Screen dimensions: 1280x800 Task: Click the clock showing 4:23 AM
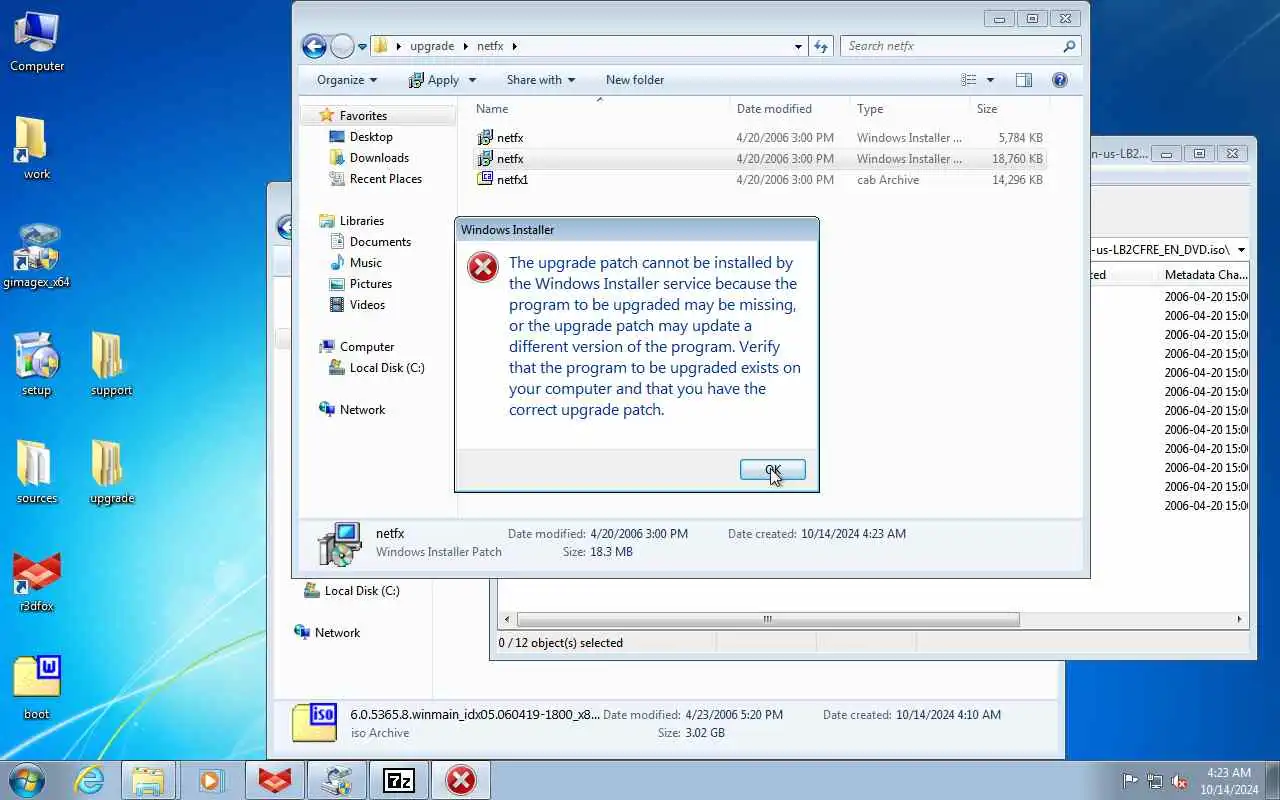point(1228,781)
